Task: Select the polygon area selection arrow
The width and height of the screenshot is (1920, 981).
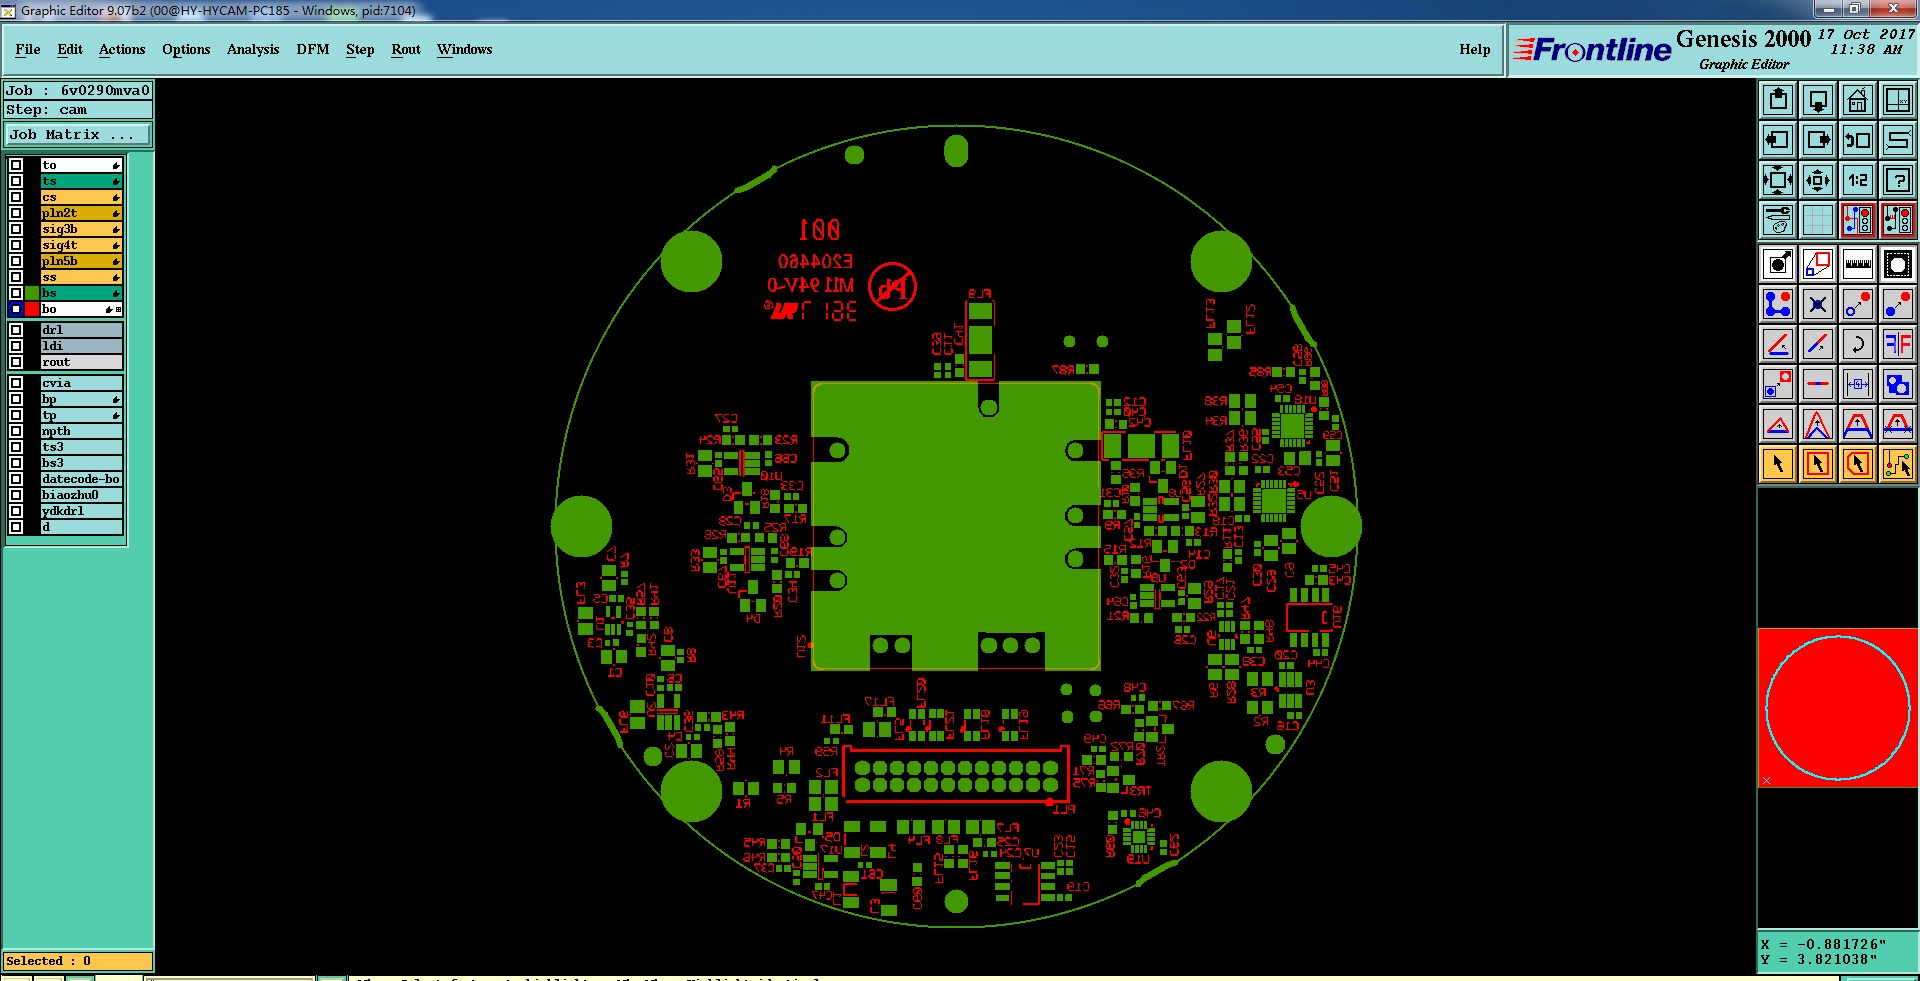Action: click(x=1858, y=464)
